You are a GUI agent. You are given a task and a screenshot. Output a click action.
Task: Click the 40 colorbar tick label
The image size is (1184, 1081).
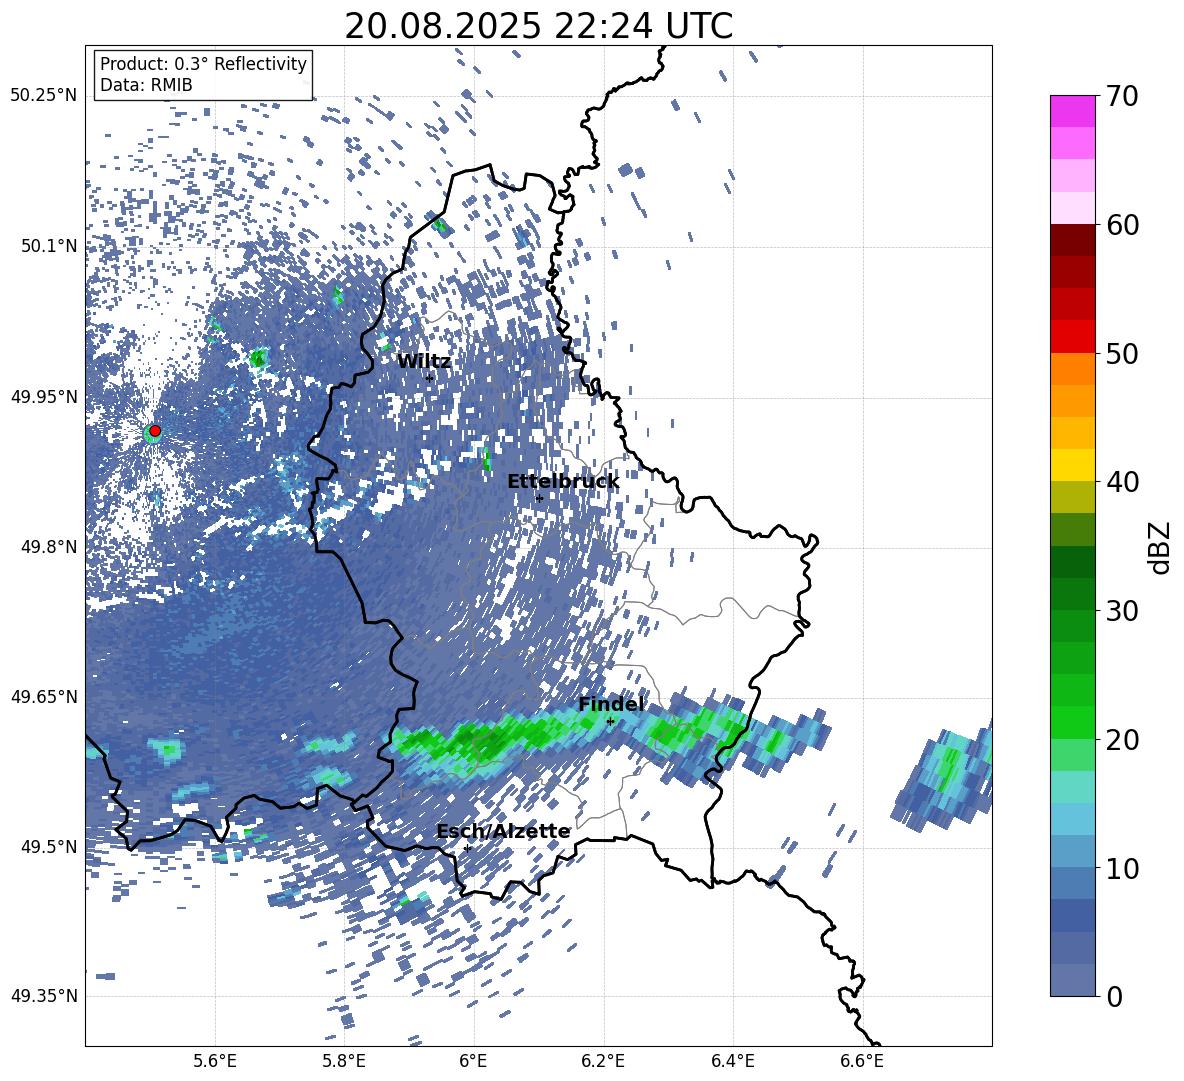1122,482
